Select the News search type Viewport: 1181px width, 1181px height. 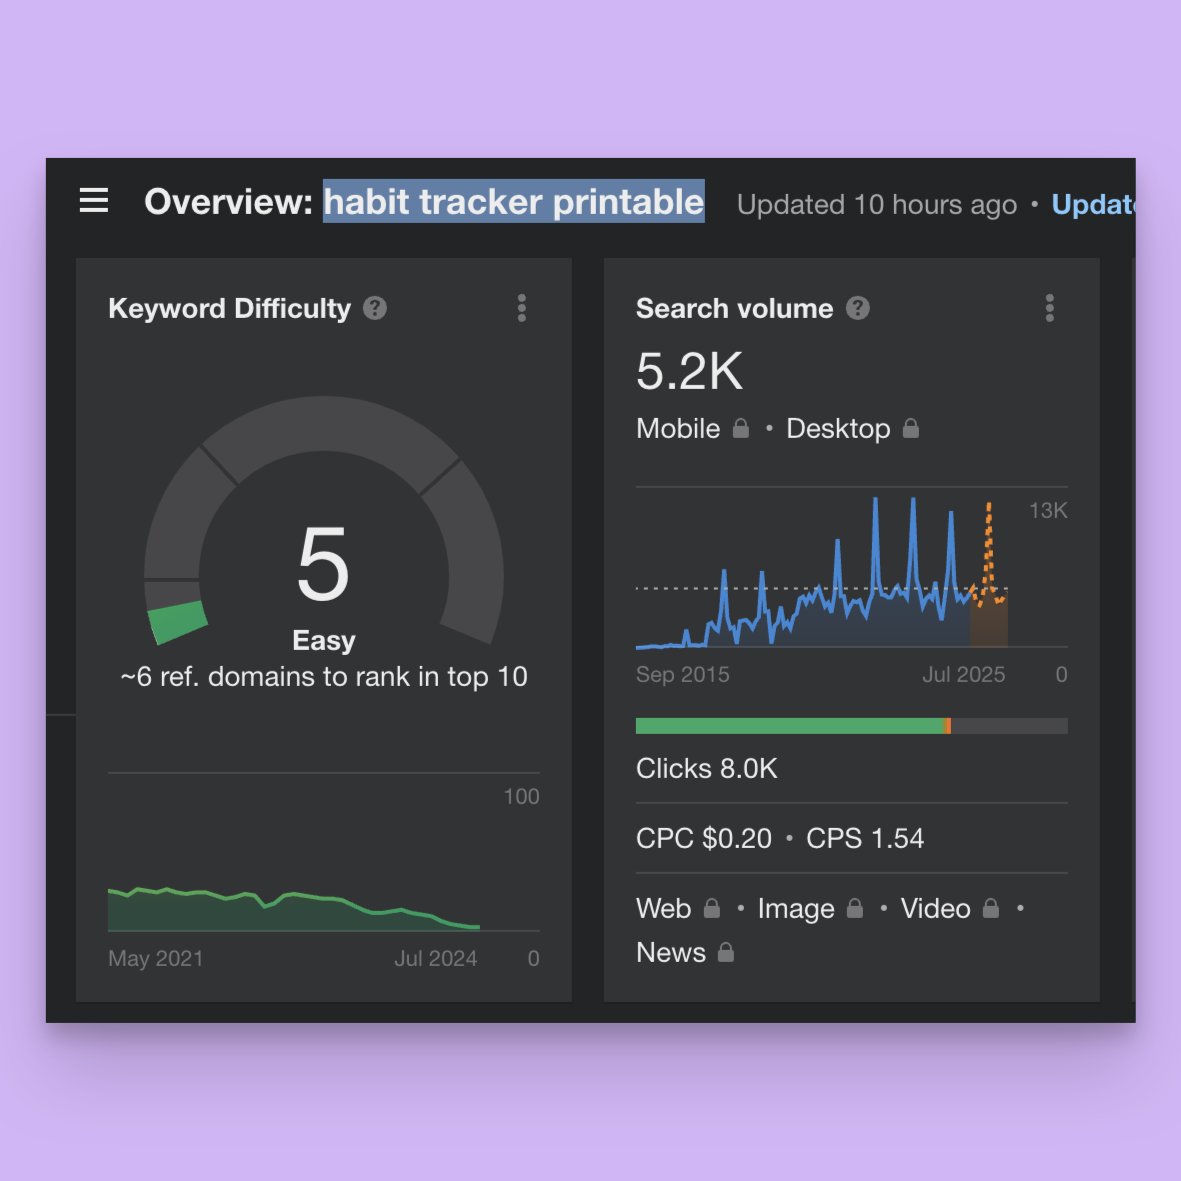pyautogui.click(x=671, y=953)
